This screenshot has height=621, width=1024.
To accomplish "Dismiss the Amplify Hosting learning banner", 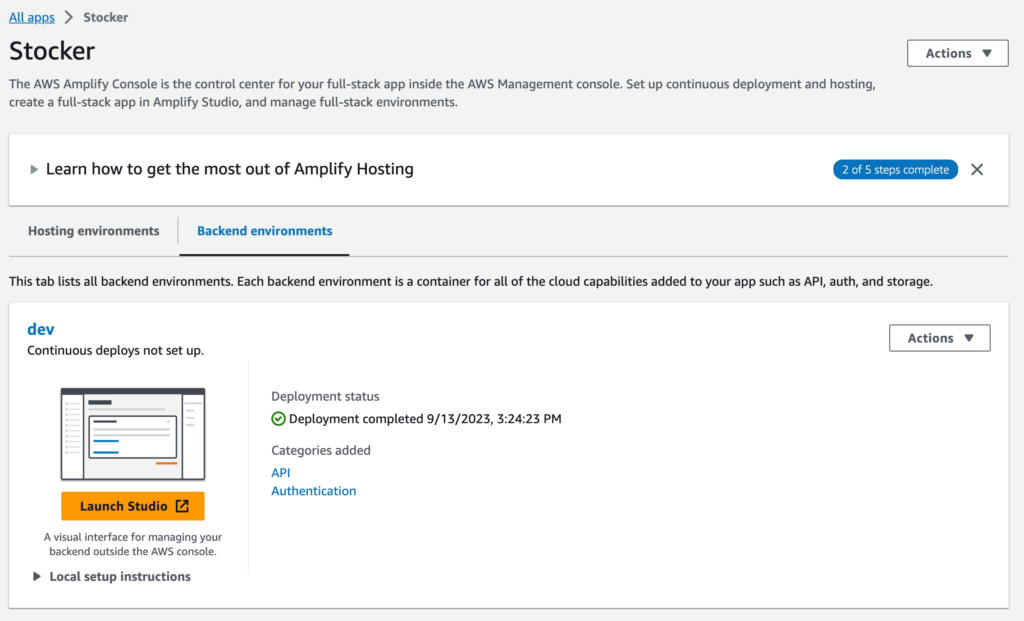I will coord(977,170).
